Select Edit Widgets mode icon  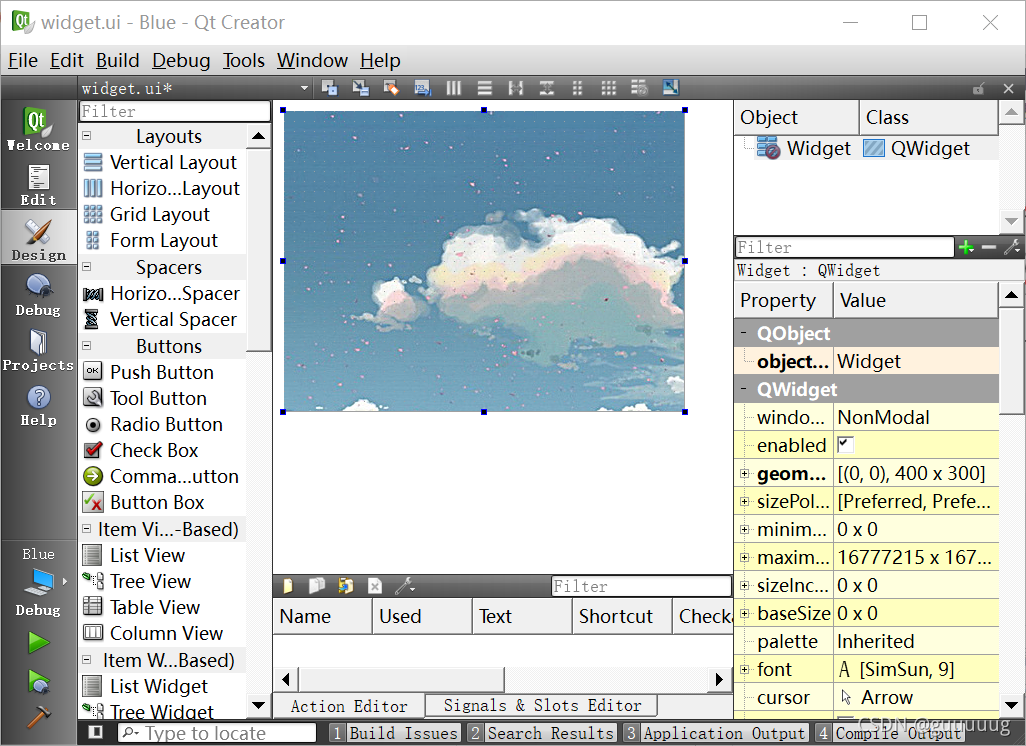[x=329, y=88]
